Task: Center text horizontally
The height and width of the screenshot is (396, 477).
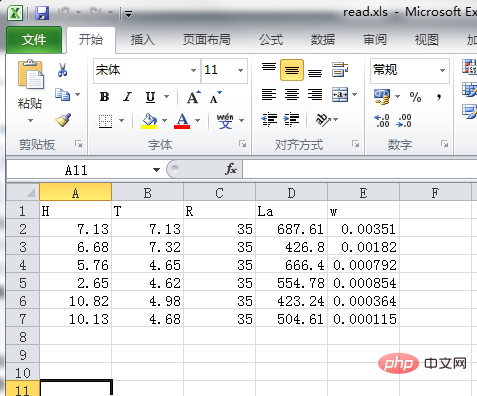Action: pyautogui.click(x=292, y=95)
